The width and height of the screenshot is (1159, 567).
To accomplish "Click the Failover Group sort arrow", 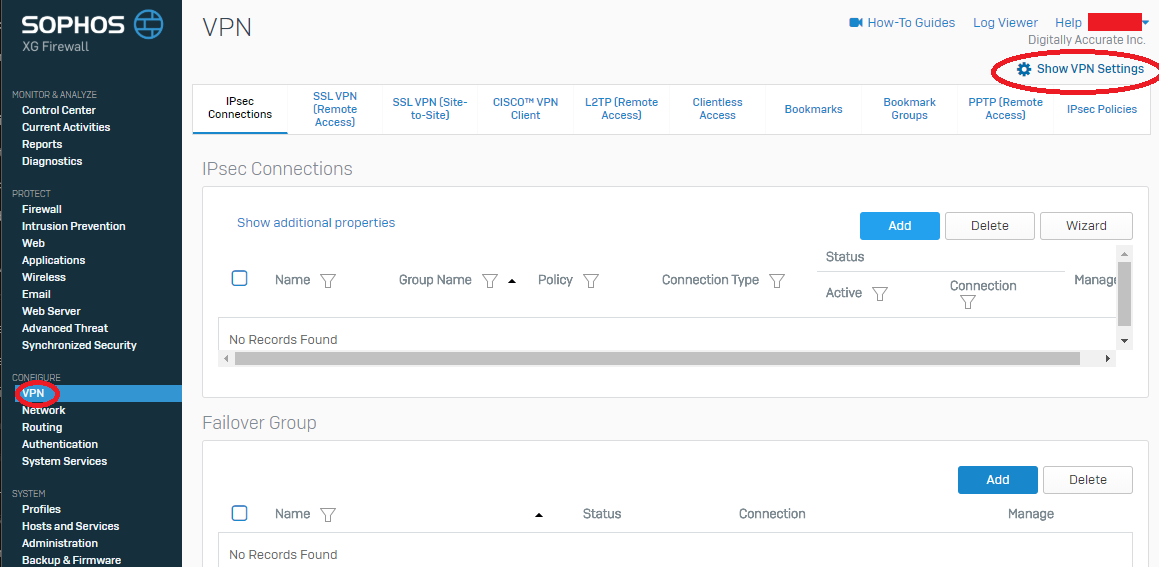I will pyautogui.click(x=539, y=515).
